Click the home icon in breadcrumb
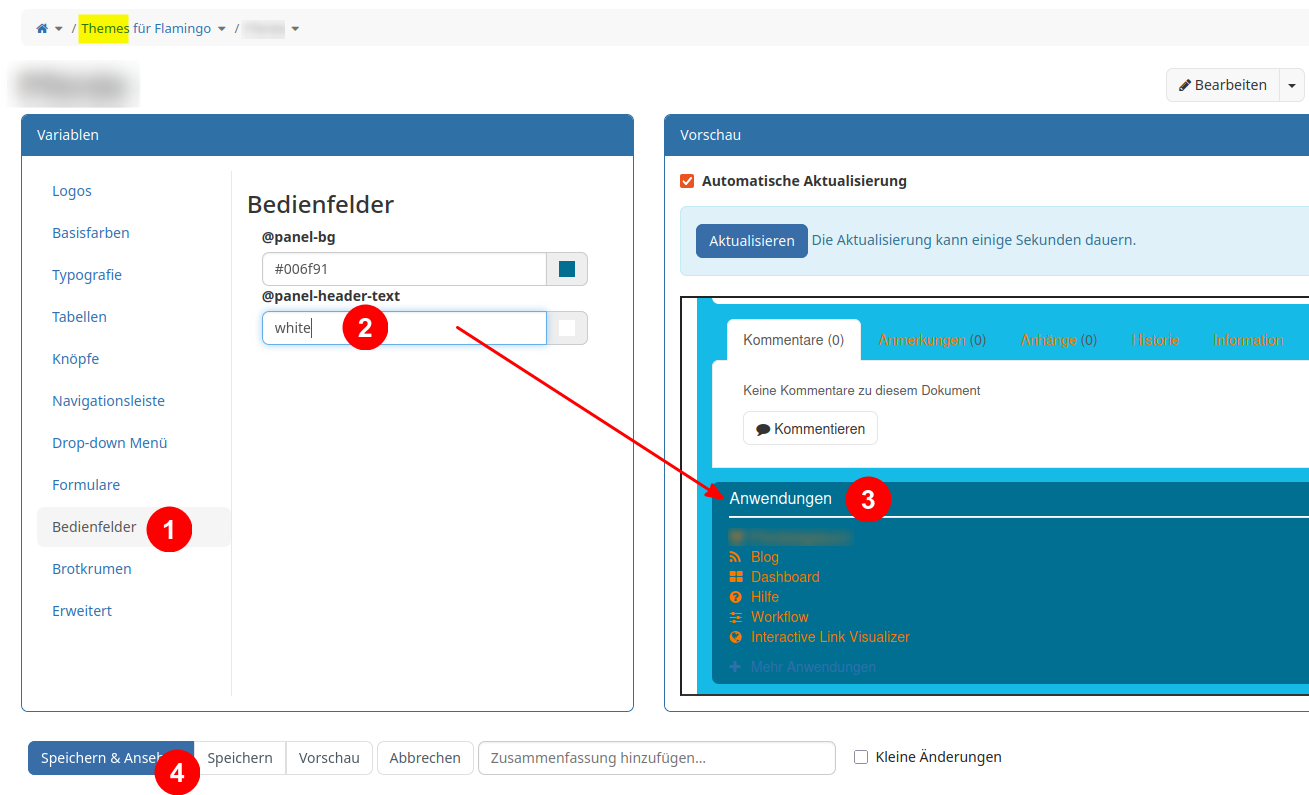The image size is (1309, 795). (42, 29)
